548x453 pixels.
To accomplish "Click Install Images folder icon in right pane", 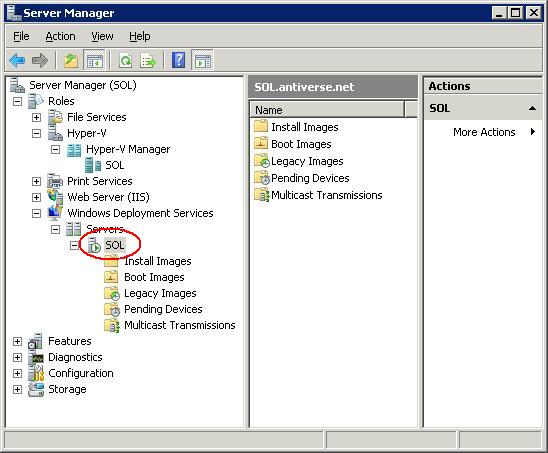I will [261, 127].
